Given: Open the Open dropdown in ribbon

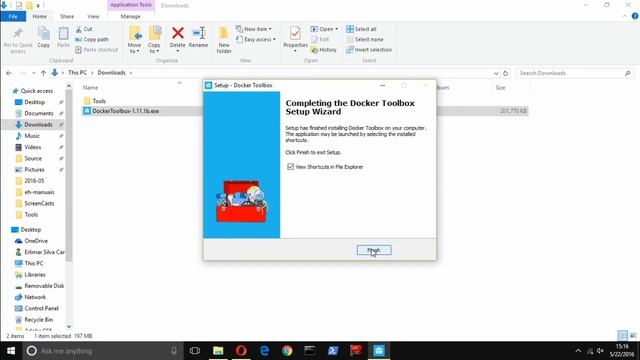Looking at the screenshot, I should tap(324, 29).
